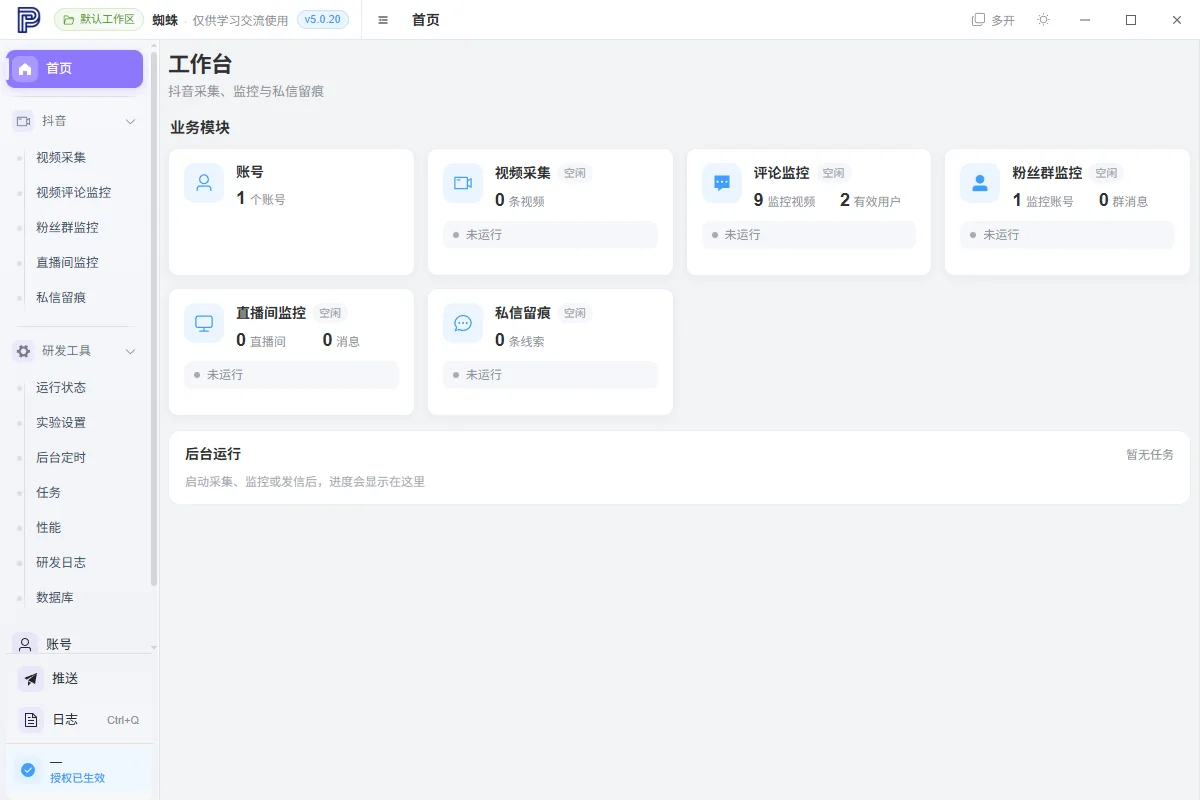
Task: Collapse the 研发工具 section chevron
Action: (x=130, y=351)
